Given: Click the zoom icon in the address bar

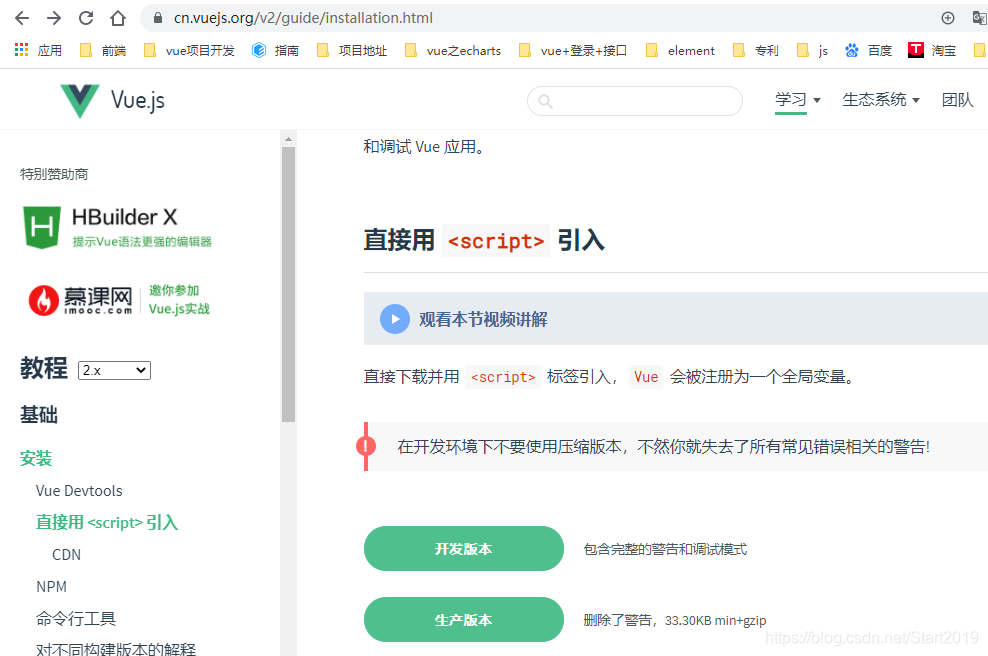Looking at the screenshot, I should (948, 17).
